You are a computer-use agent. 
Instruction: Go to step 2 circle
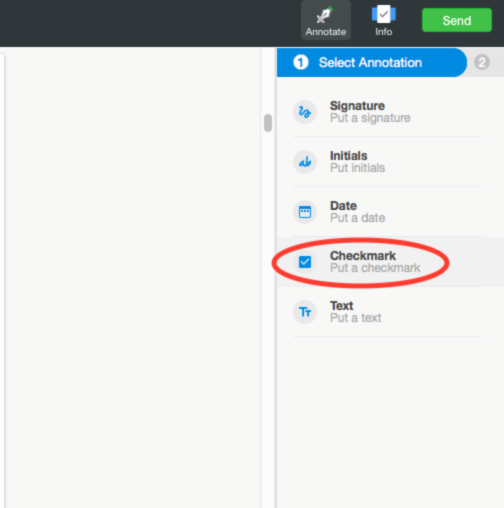(482, 62)
